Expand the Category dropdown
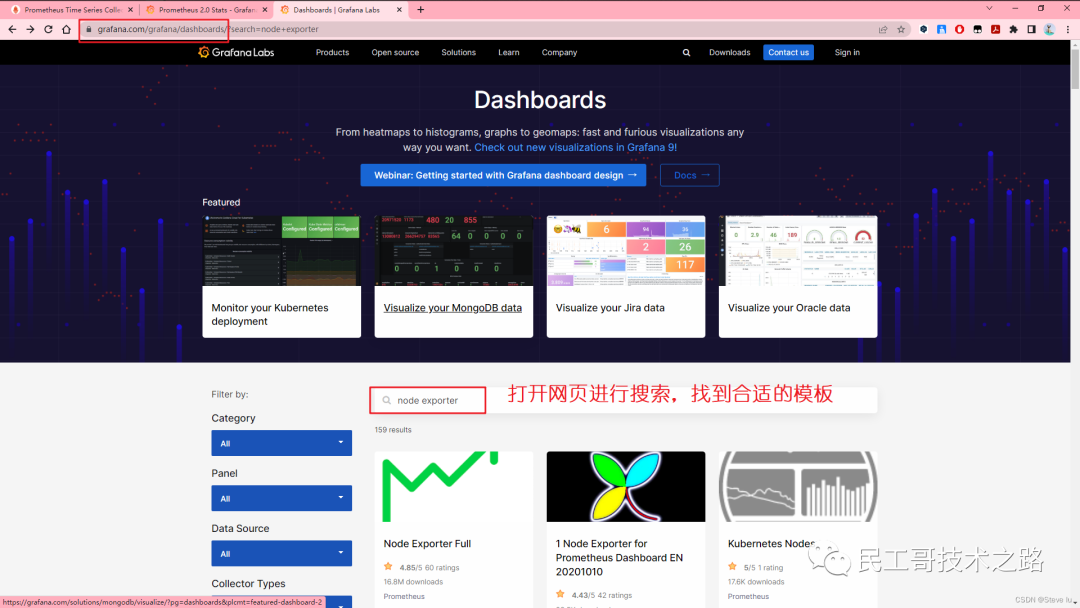Viewport: 1080px width, 608px height. point(282,443)
